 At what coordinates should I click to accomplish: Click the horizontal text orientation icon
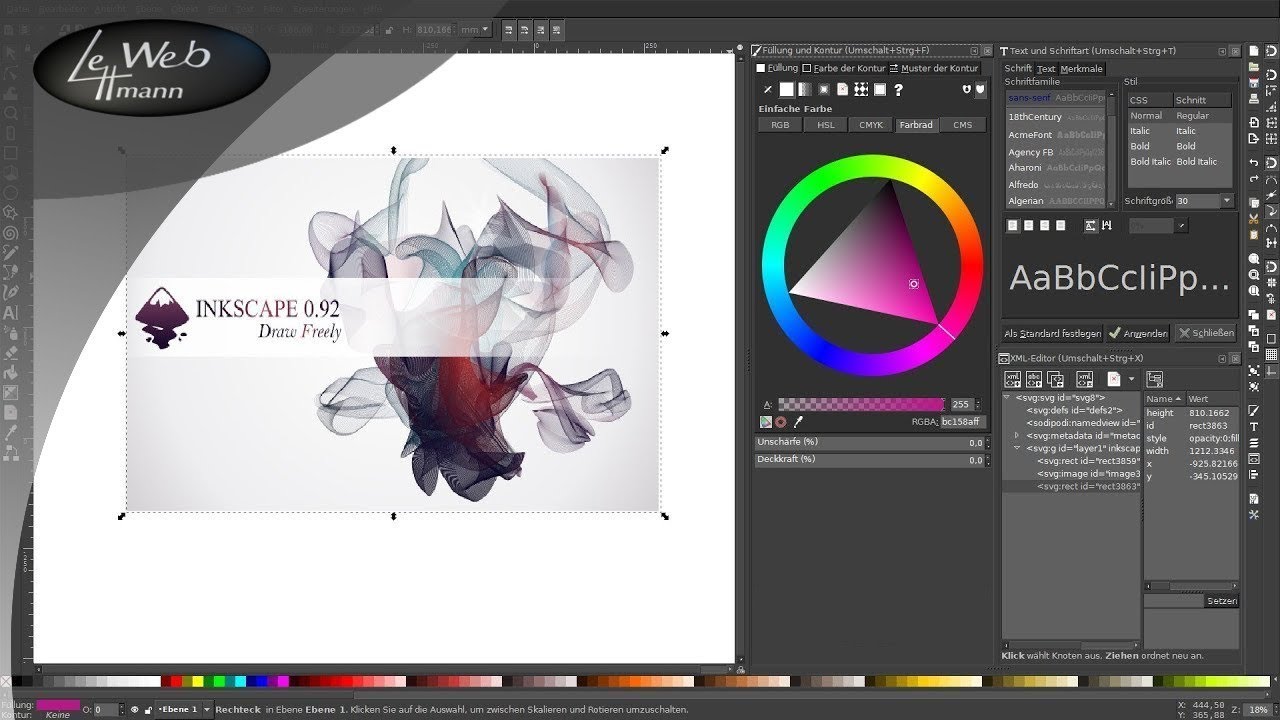click(x=1091, y=225)
